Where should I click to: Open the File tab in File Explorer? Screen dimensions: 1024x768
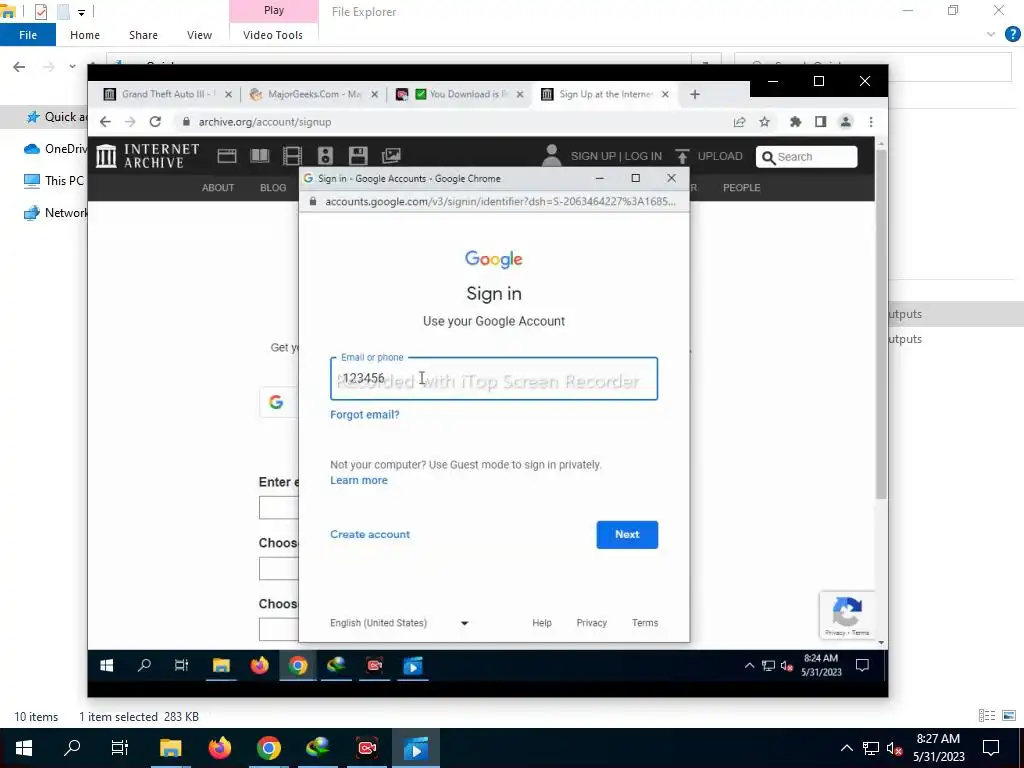pos(27,35)
